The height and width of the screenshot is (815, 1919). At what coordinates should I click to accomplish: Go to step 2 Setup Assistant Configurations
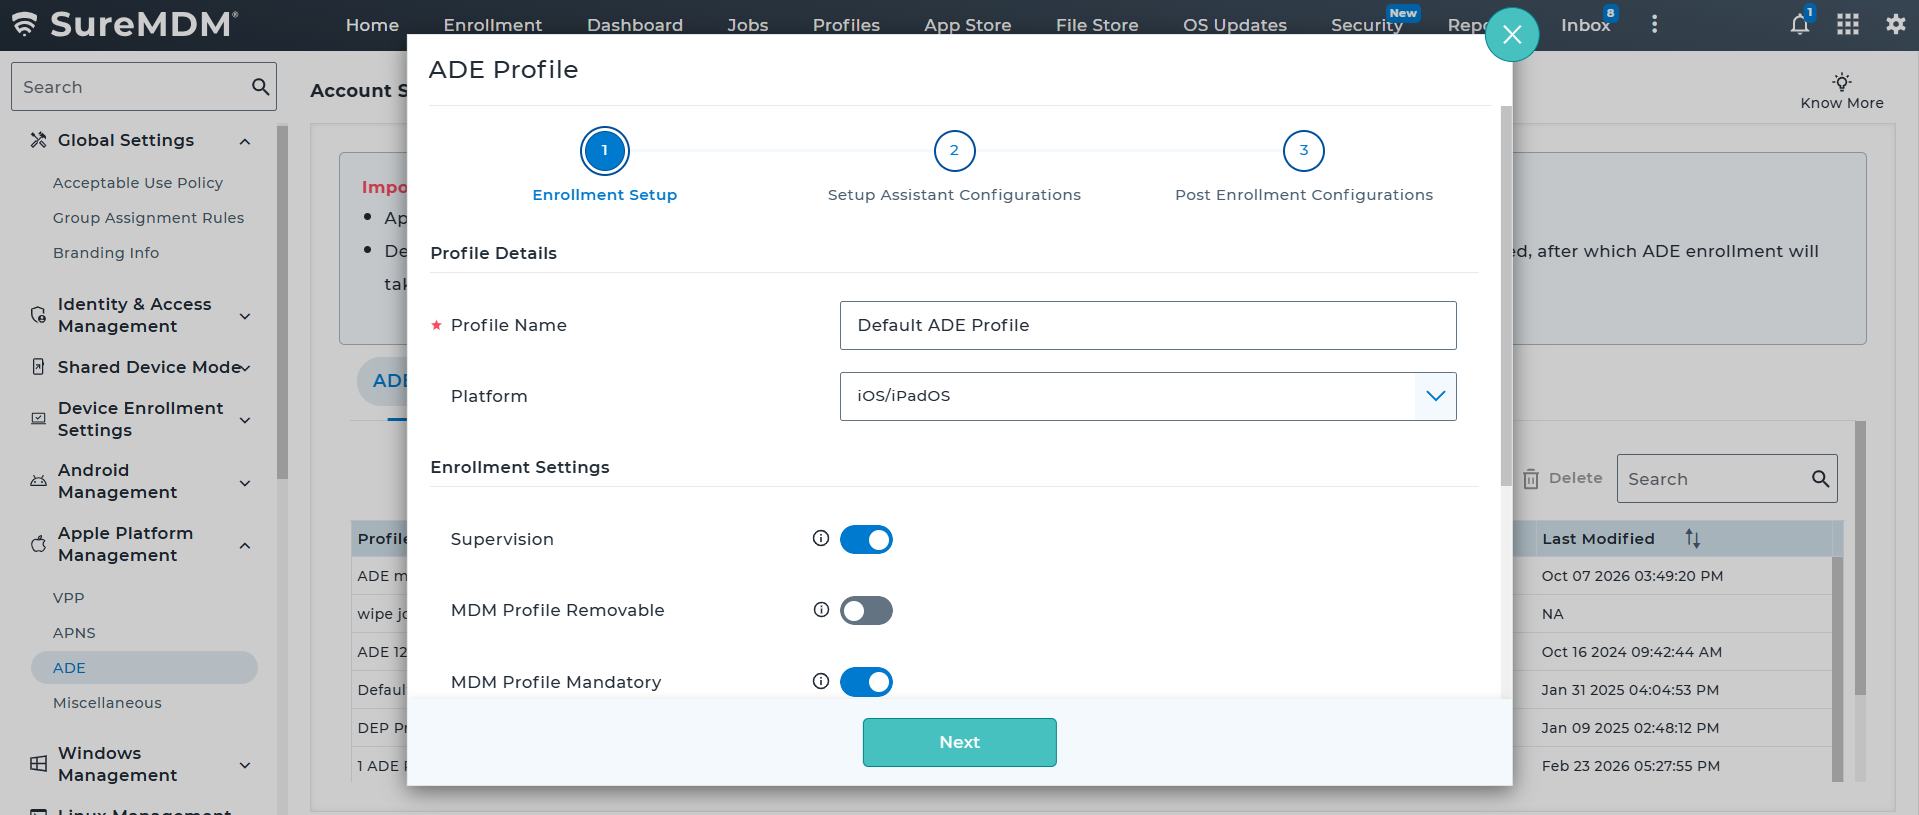click(x=954, y=151)
